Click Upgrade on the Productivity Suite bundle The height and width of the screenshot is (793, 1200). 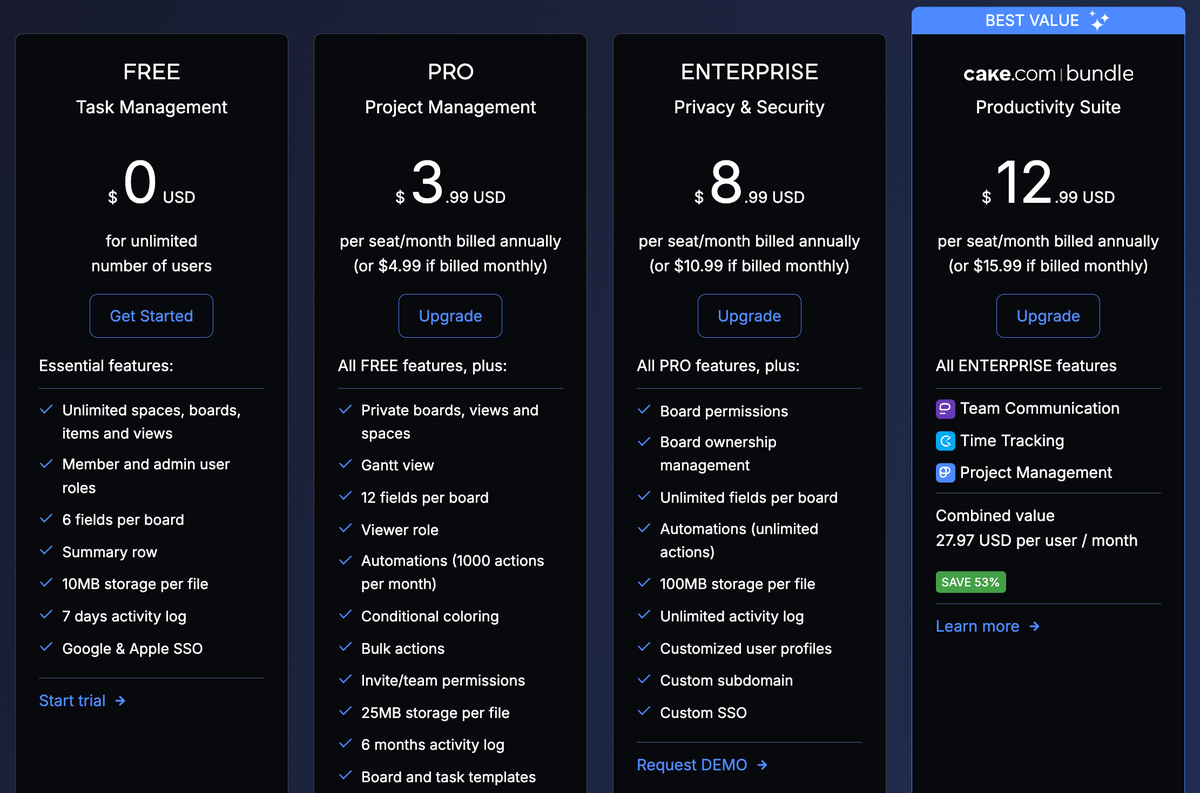(x=1048, y=315)
